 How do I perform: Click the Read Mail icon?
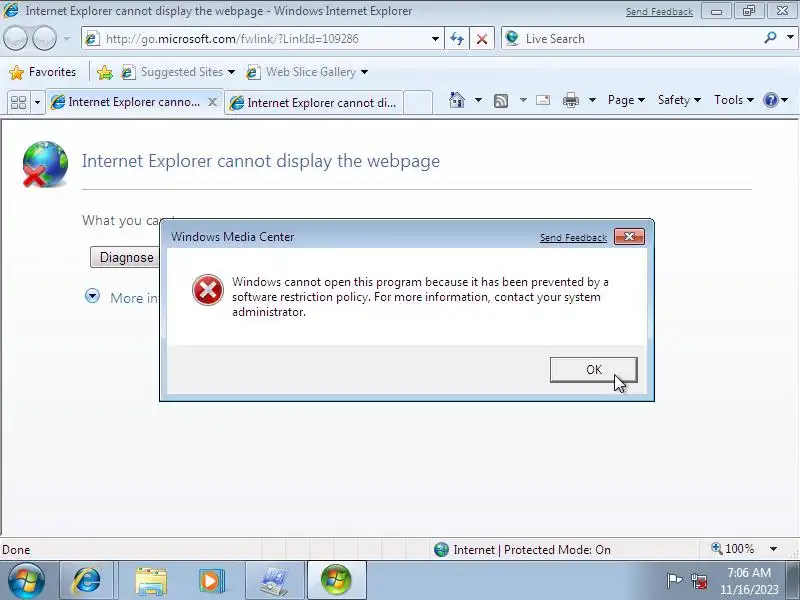tap(543, 100)
